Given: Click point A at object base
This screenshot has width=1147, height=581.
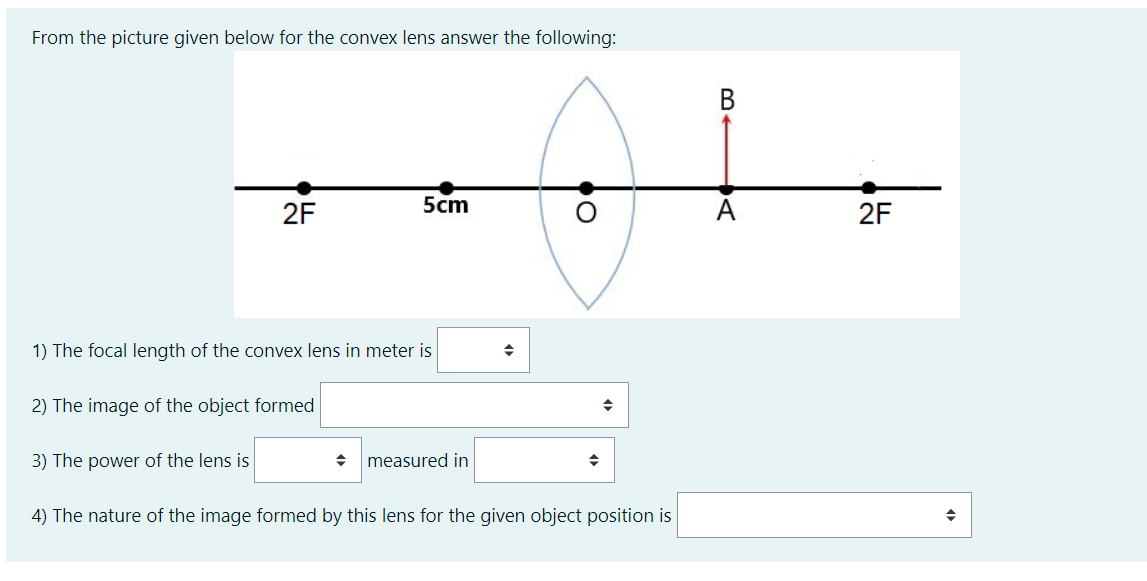Looking at the screenshot, I should pos(726,189).
